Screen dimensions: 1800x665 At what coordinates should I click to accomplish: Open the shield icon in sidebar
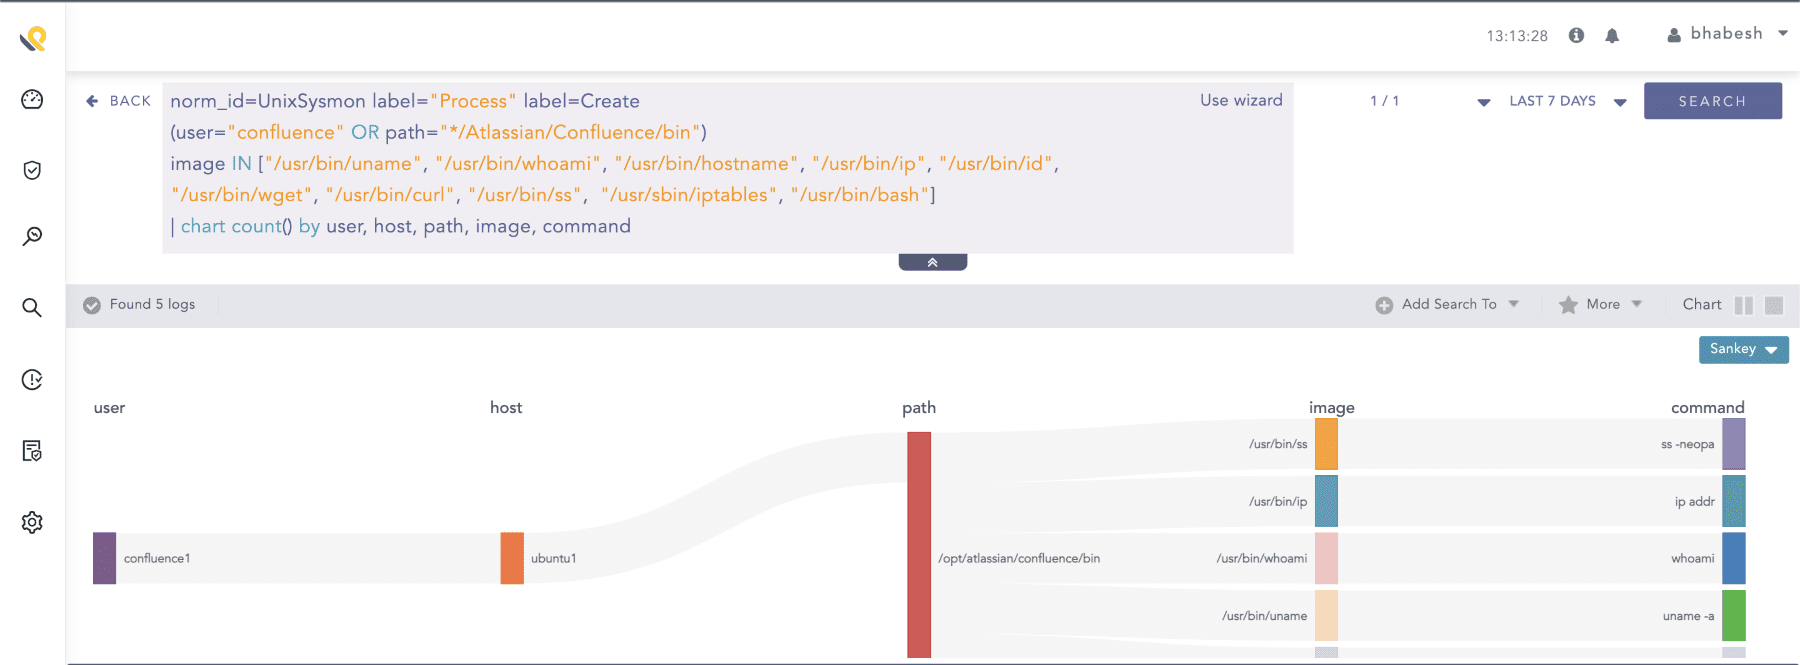(x=32, y=170)
